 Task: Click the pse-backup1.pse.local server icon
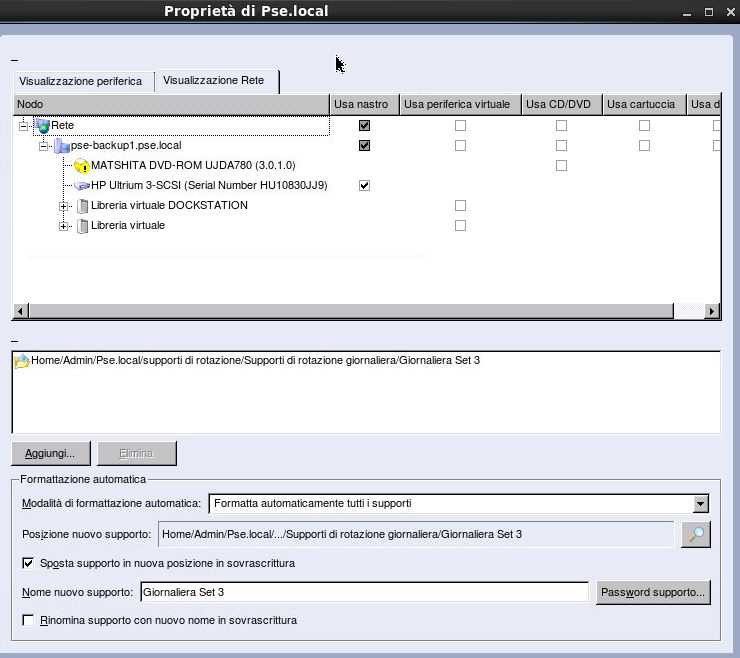61,146
